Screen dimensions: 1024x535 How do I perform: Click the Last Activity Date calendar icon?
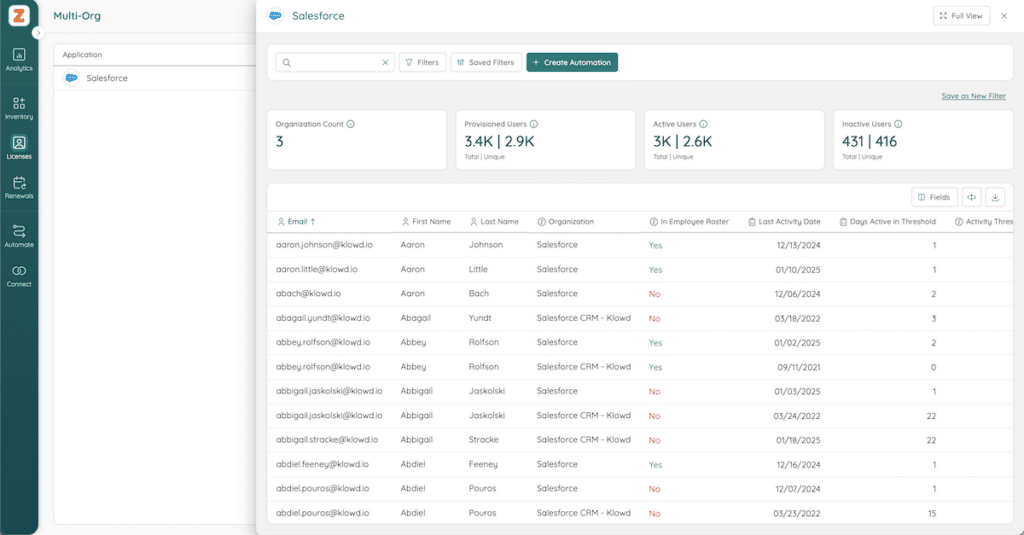752,221
